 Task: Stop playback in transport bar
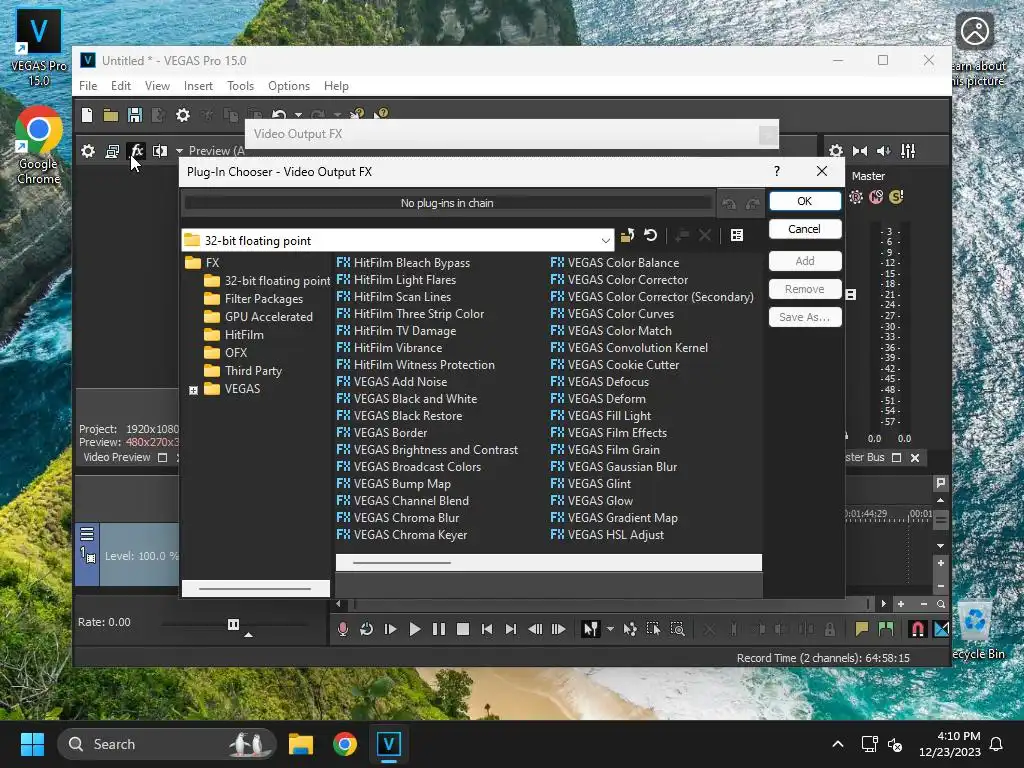click(462, 629)
